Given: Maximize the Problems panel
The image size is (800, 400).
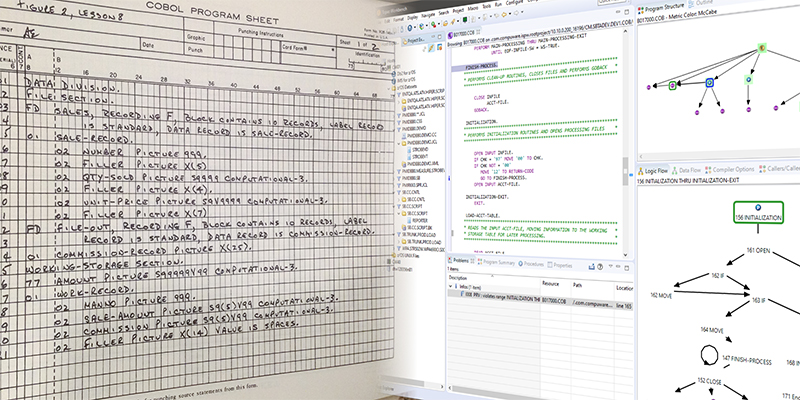Looking at the screenshot, I should pos(627,268).
